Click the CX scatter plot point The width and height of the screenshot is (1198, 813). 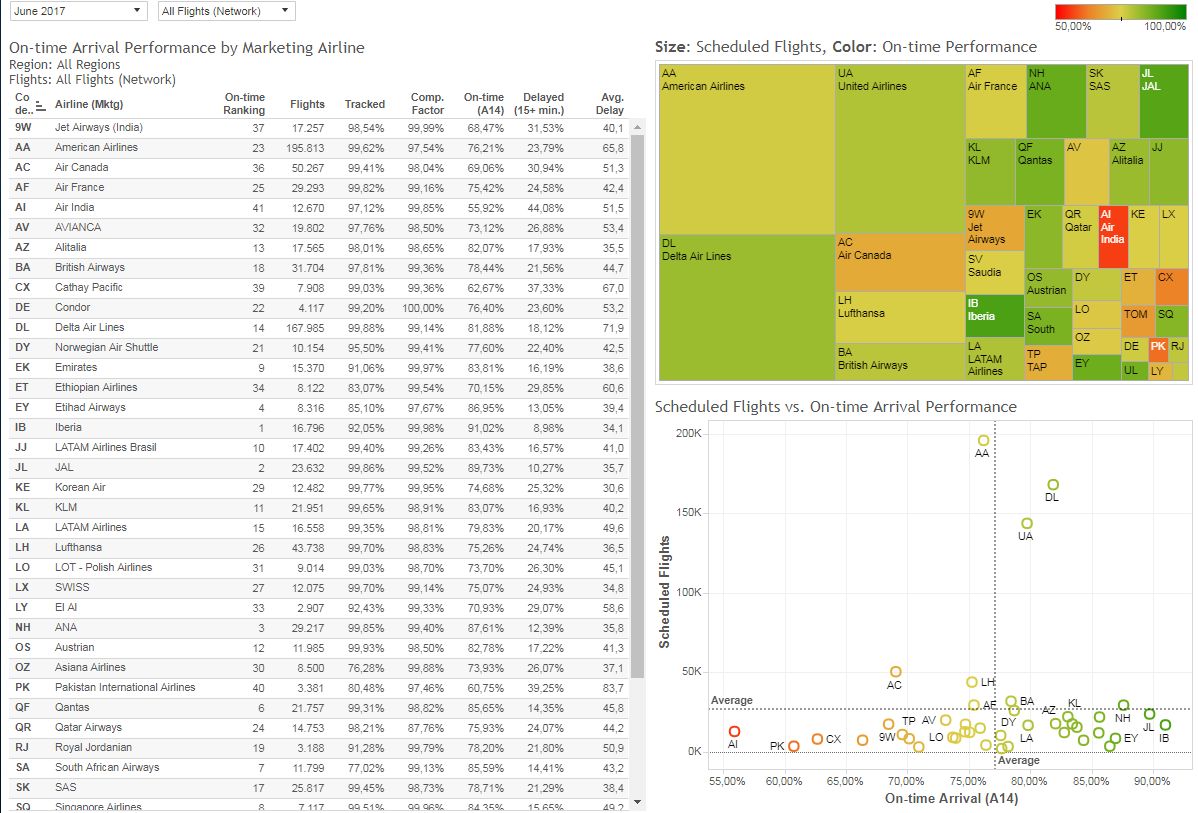pos(817,739)
